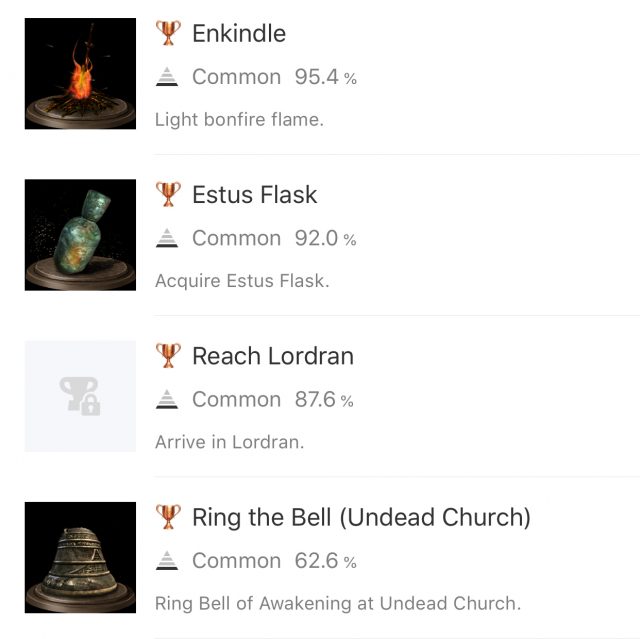Click rarity pyramid icon under Enkindle
The height and width of the screenshot is (639, 640).
pyautogui.click(x=167, y=77)
